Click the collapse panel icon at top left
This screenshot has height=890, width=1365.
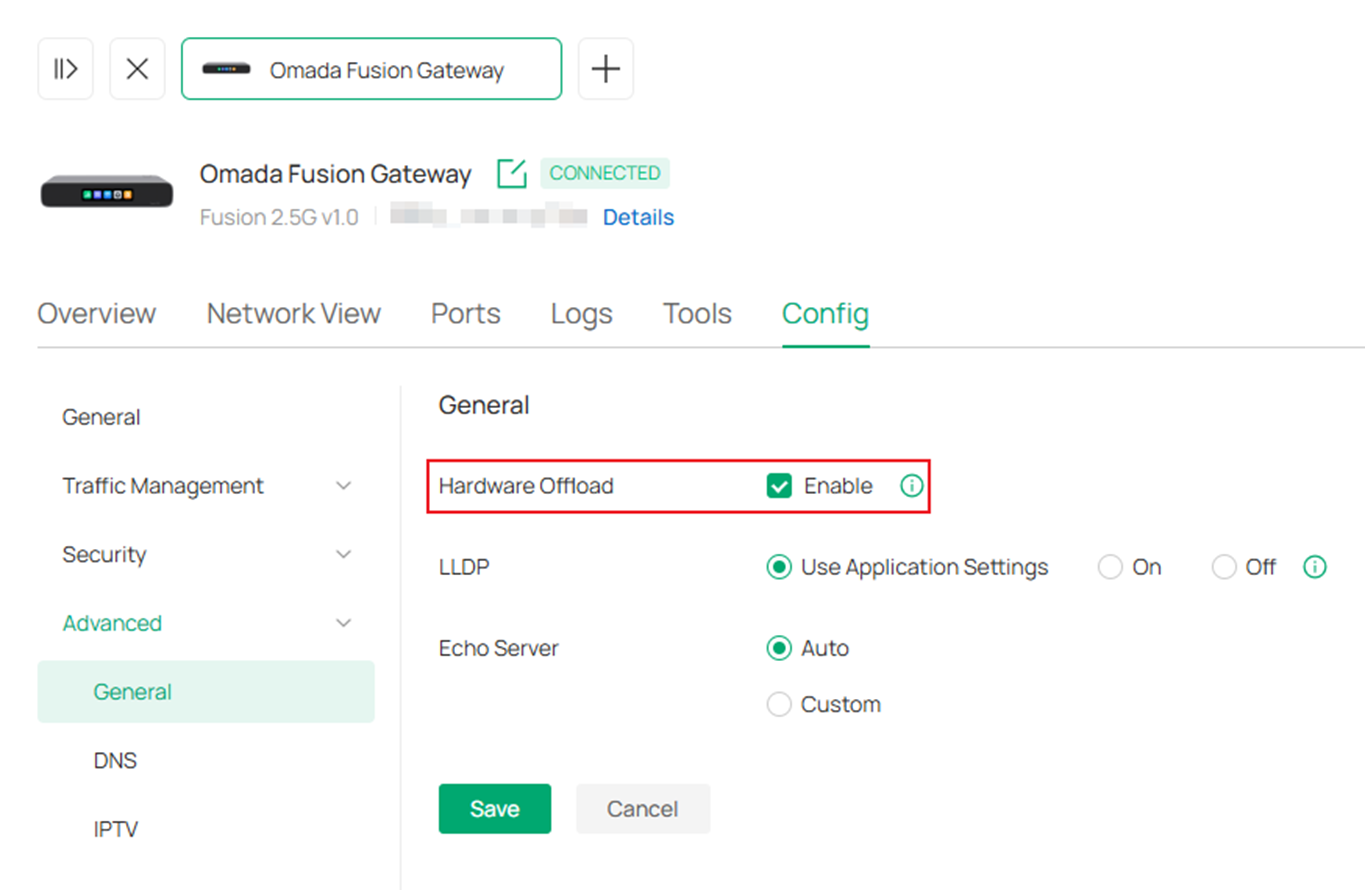coord(65,69)
